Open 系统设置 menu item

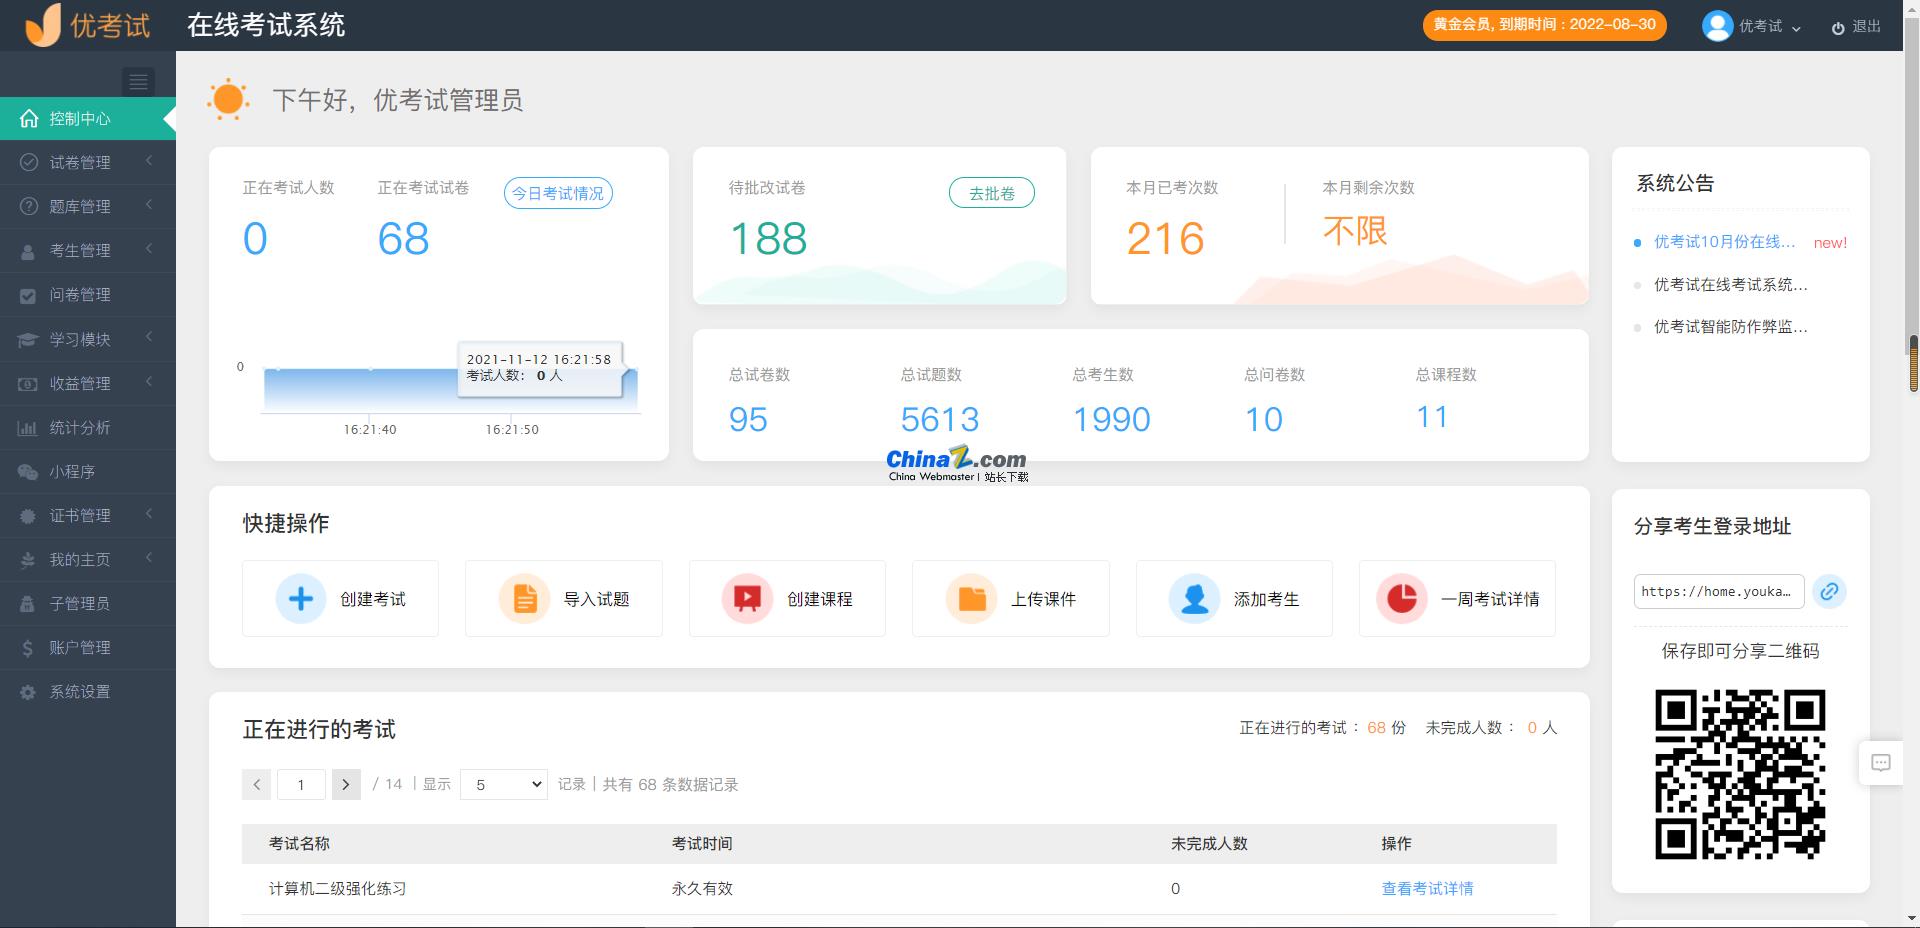click(88, 692)
